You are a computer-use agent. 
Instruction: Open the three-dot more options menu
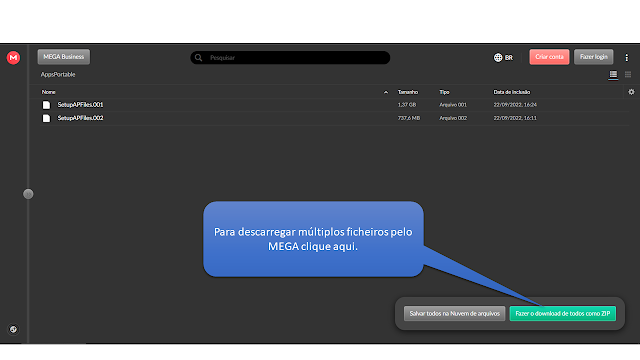pos(627,58)
